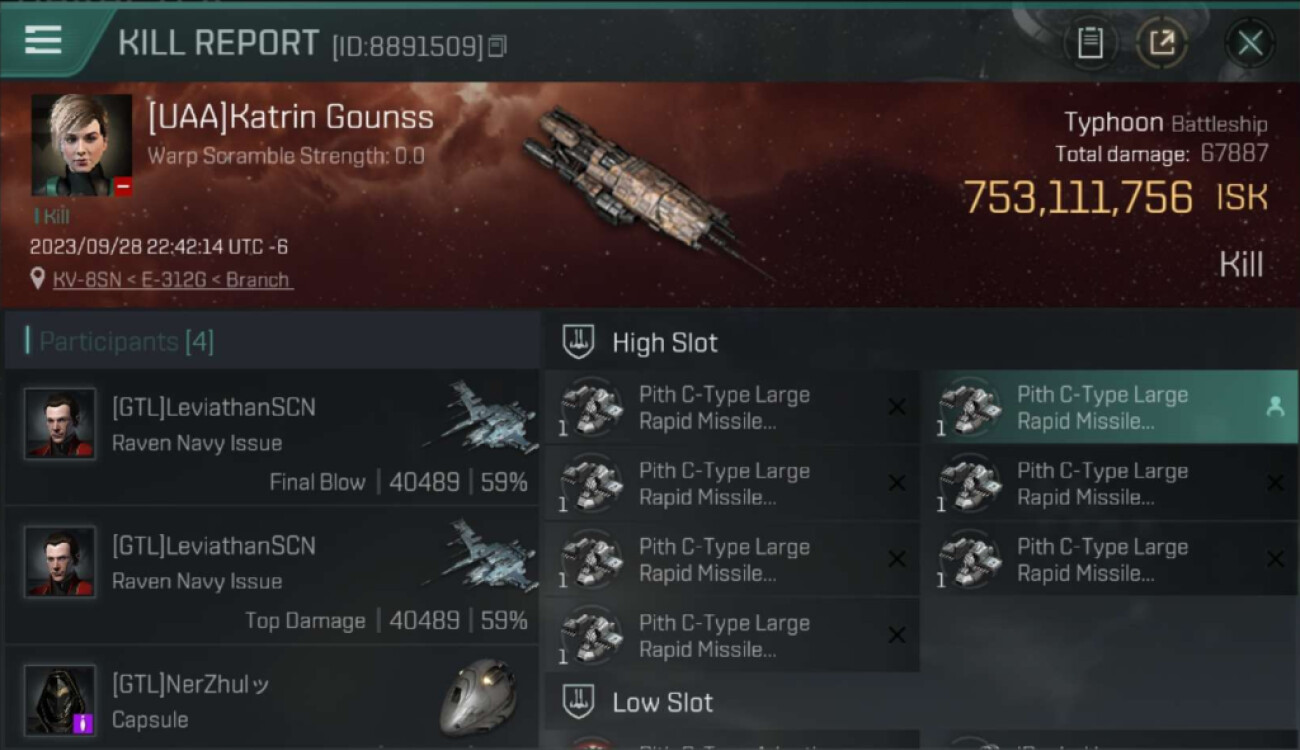Close the kill report window

1250,43
